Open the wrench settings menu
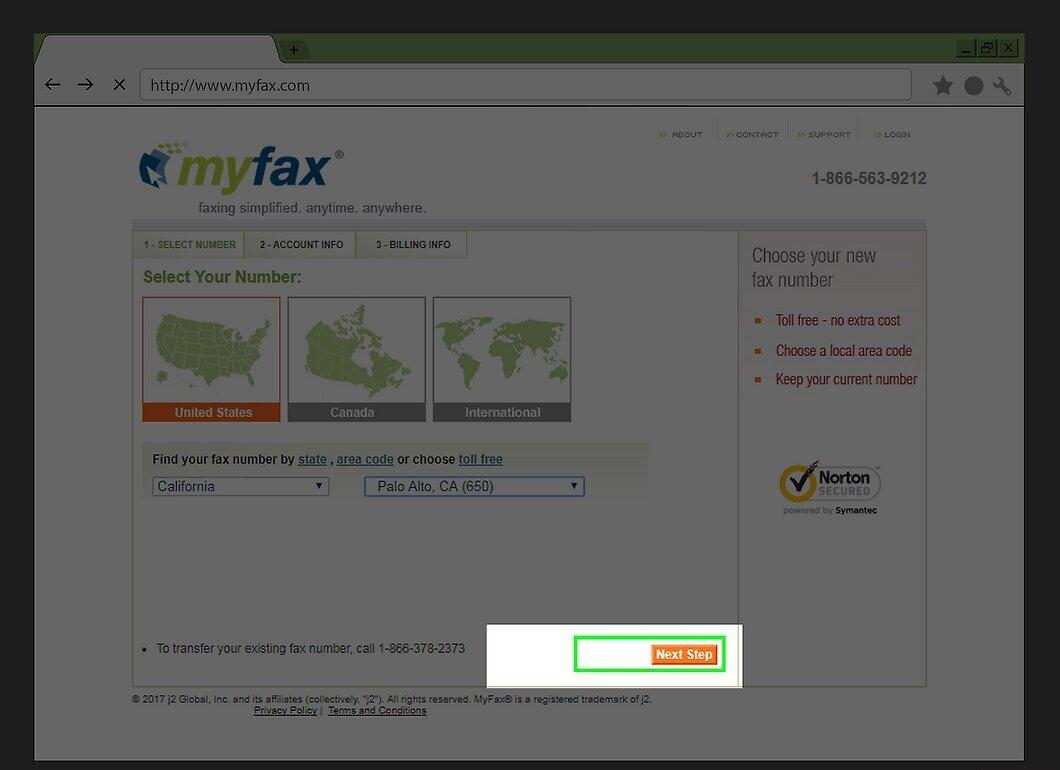1060x770 pixels. (1002, 86)
